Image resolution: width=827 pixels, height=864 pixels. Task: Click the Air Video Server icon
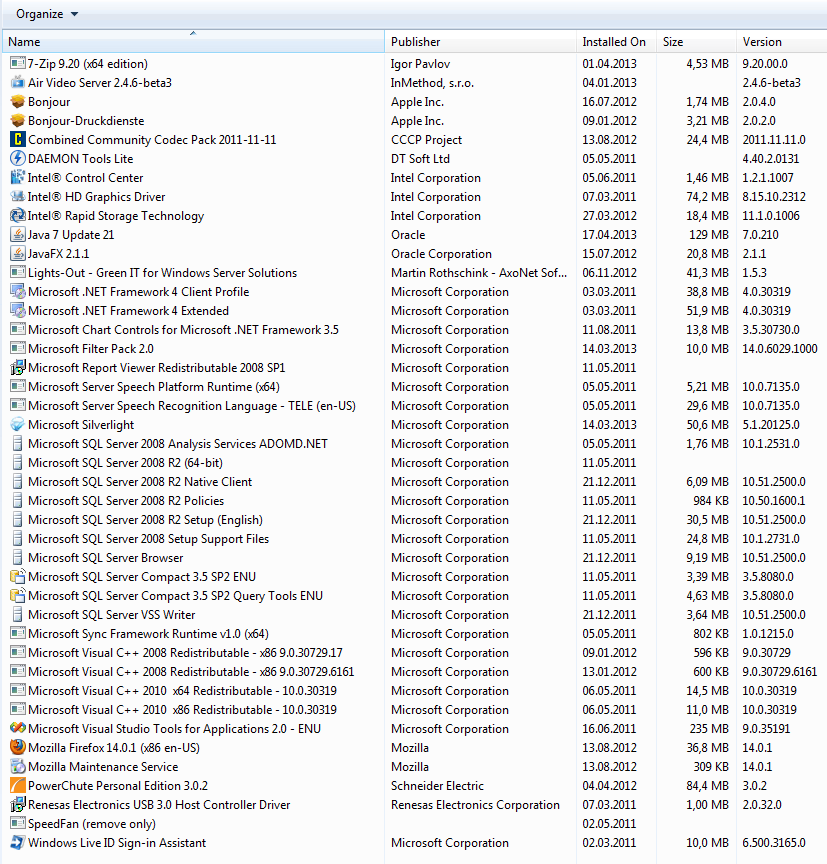(18, 83)
